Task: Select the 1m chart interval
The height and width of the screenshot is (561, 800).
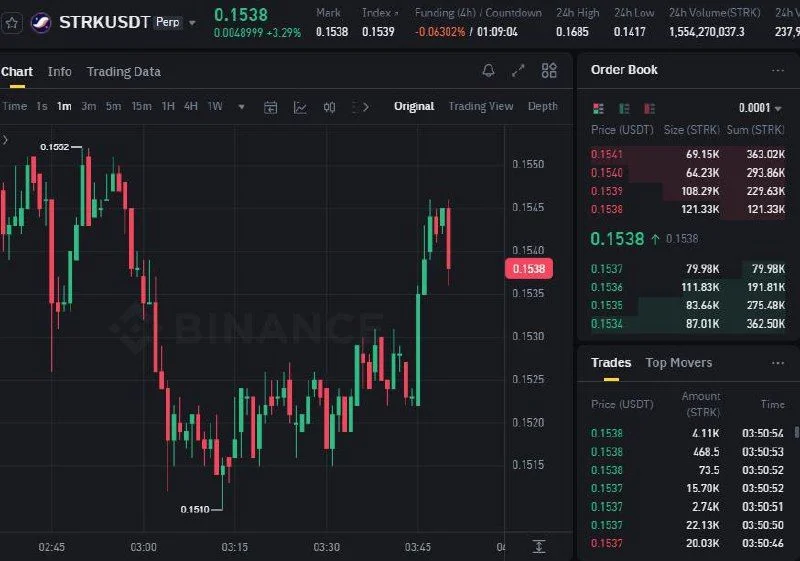Action: (64, 106)
